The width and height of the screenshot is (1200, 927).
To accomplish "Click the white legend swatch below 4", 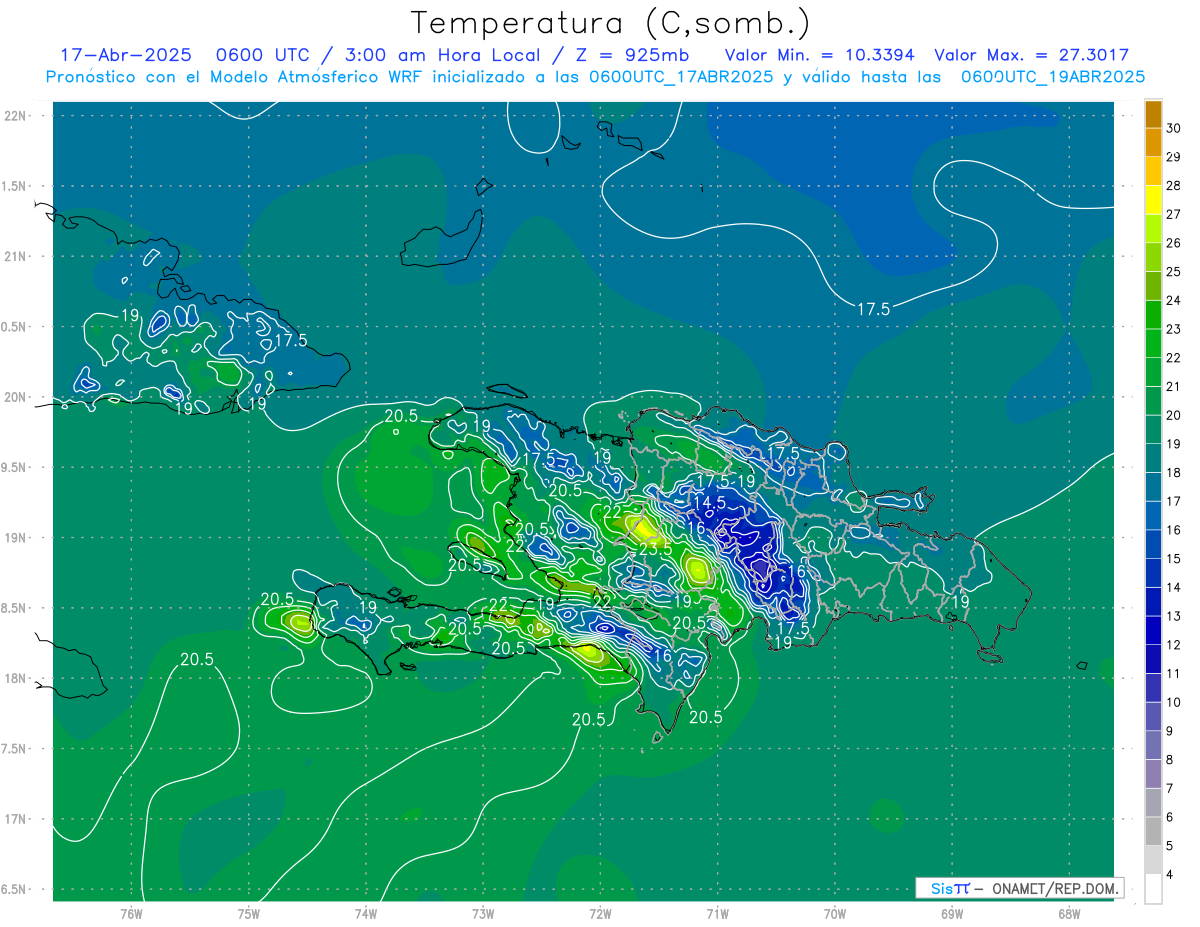I will tap(1153, 889).
